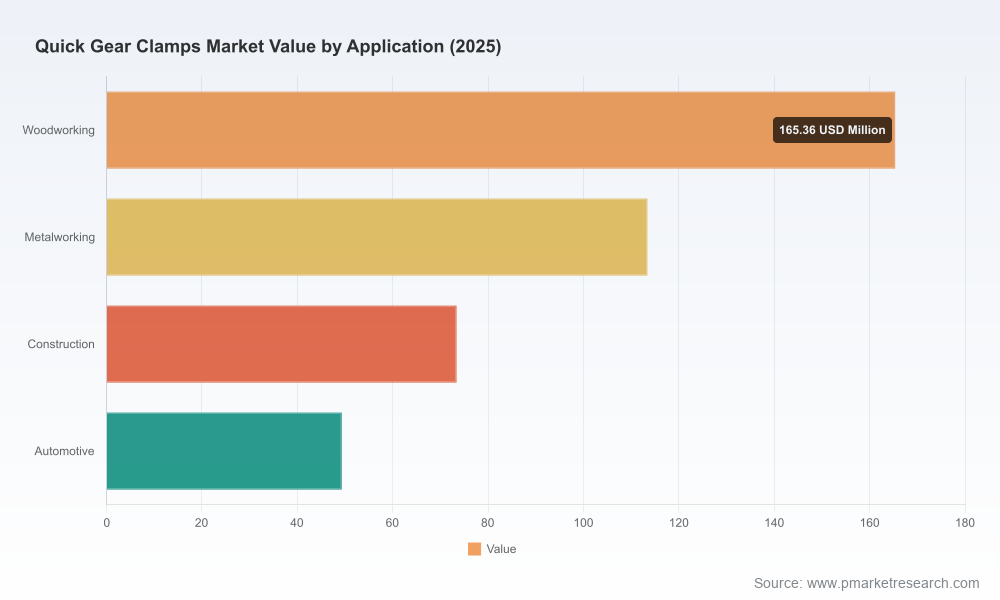Click the x-axis tick label 20
This screenshot has height=600, width=1000.
(x=202, y=523)
